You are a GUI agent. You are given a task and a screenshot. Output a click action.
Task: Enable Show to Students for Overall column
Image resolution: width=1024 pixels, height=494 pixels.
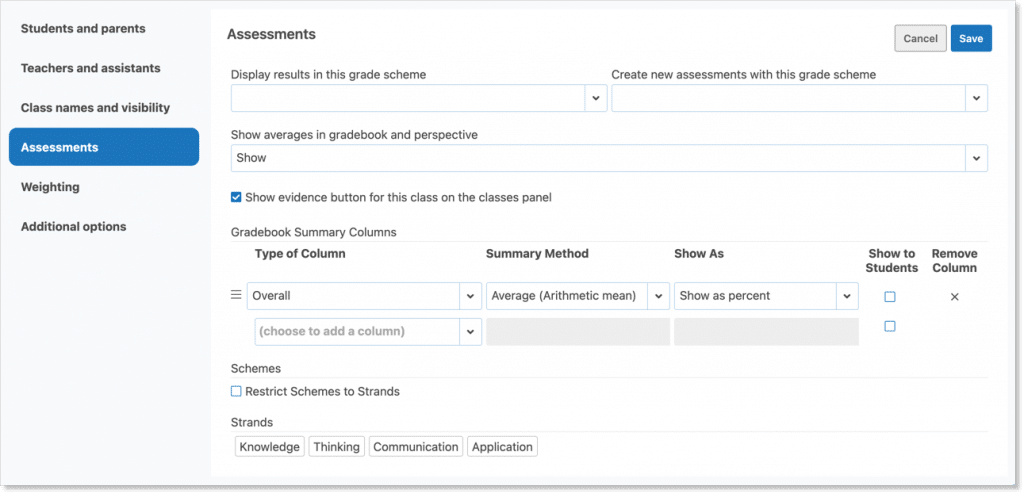(x=890, y=297)
